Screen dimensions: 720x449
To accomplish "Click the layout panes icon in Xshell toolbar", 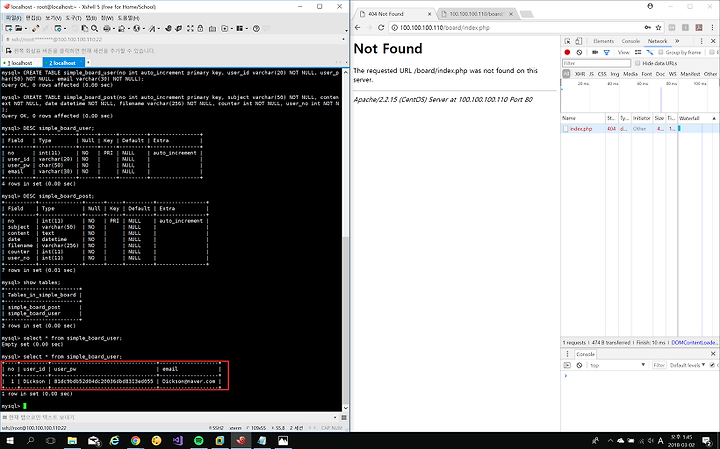I will click(x=239, y=28).
